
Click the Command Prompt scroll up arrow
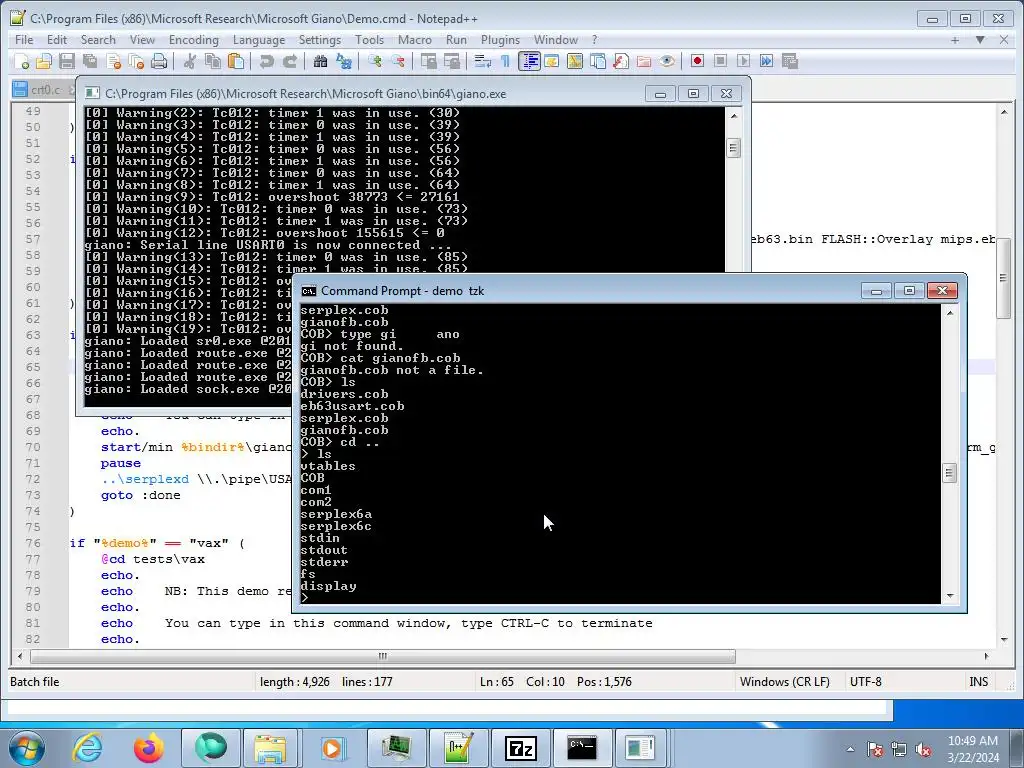click(x=950, y=313)
